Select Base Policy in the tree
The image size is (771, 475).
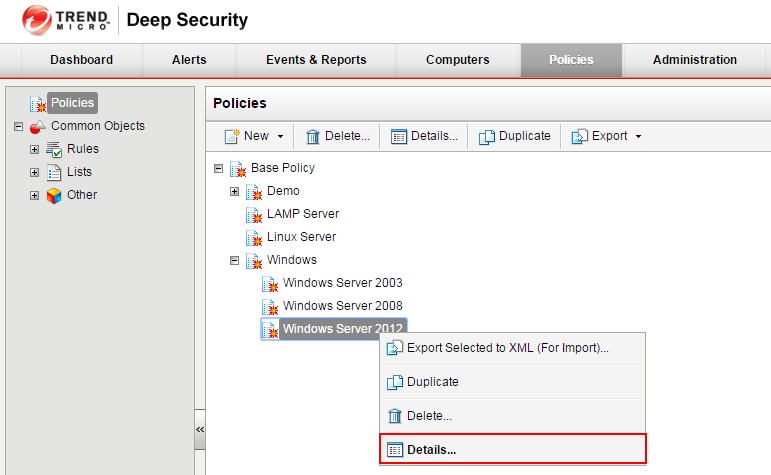283,168
